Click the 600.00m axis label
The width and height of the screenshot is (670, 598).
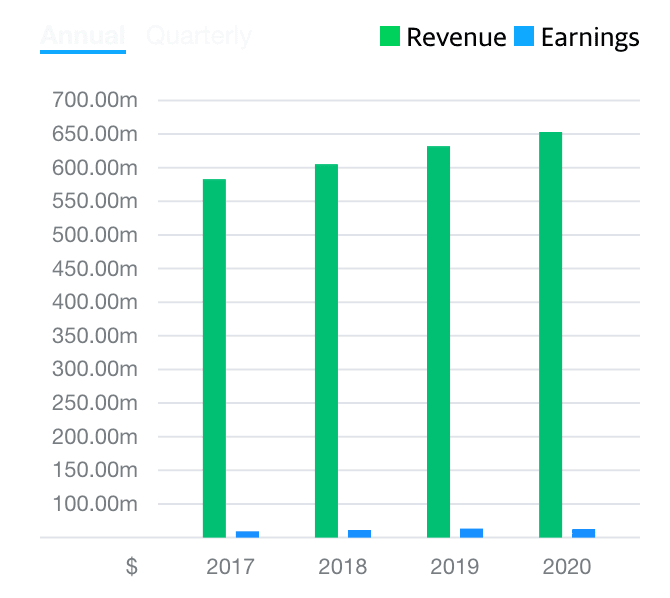click(x=95, y=168)
